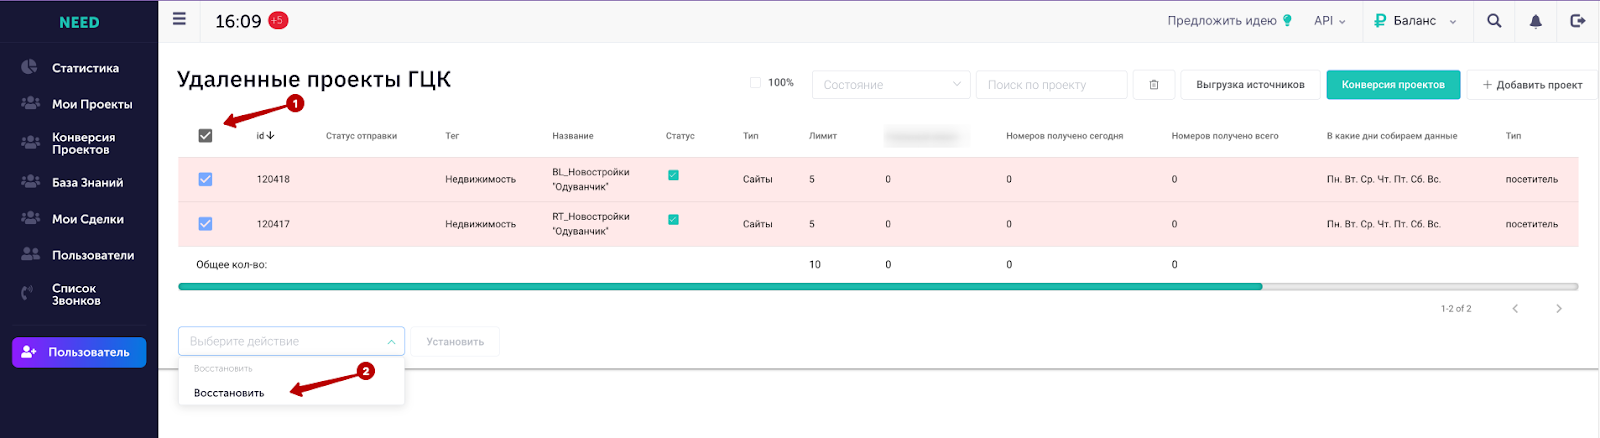Click the logout icon in top bar

click(x=1578, y=20)
